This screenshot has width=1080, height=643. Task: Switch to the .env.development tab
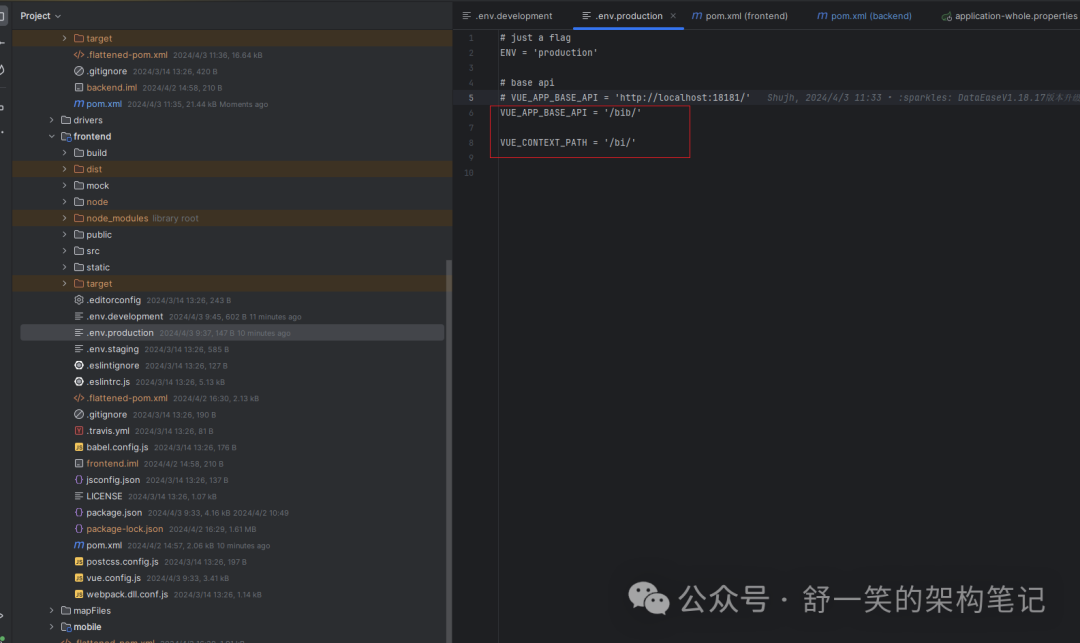(508, 16)
